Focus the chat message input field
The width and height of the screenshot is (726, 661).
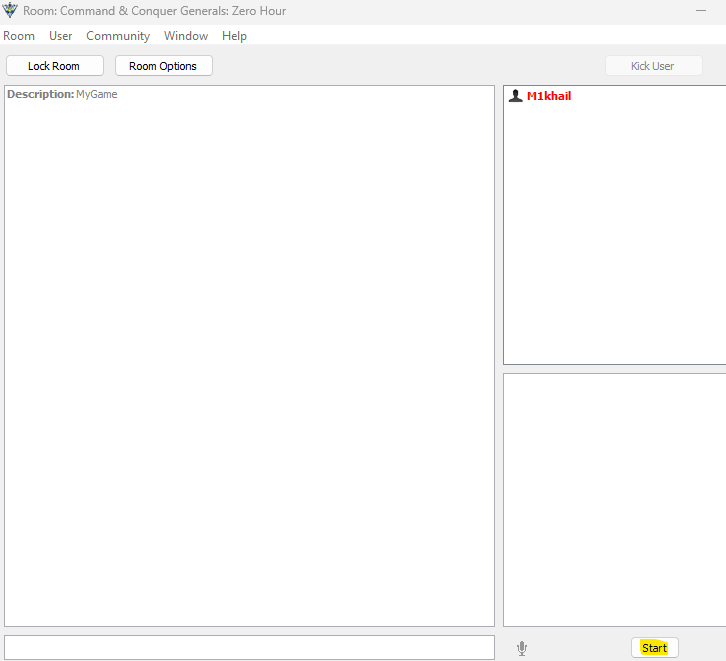249,647
